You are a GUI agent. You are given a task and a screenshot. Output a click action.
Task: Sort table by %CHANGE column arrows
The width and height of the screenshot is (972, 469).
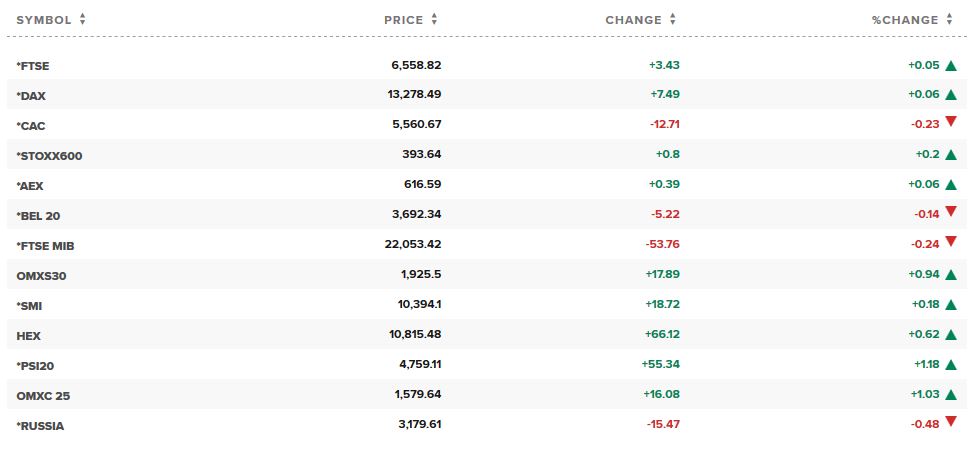949,20
